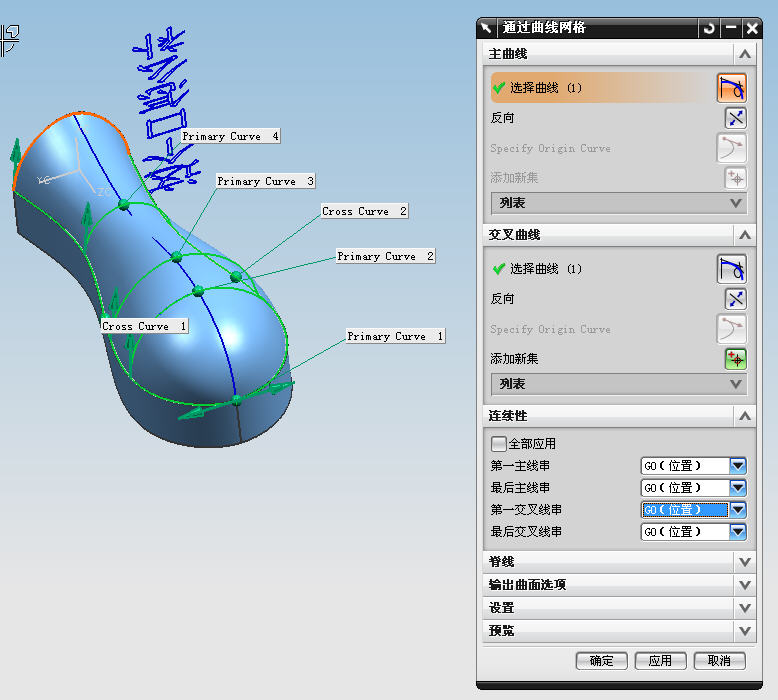Image resolution: width=778 pixels, height=700 pixels.
Task: Expand 列表 list under 交叉曲线
Action: pos(619,384)
